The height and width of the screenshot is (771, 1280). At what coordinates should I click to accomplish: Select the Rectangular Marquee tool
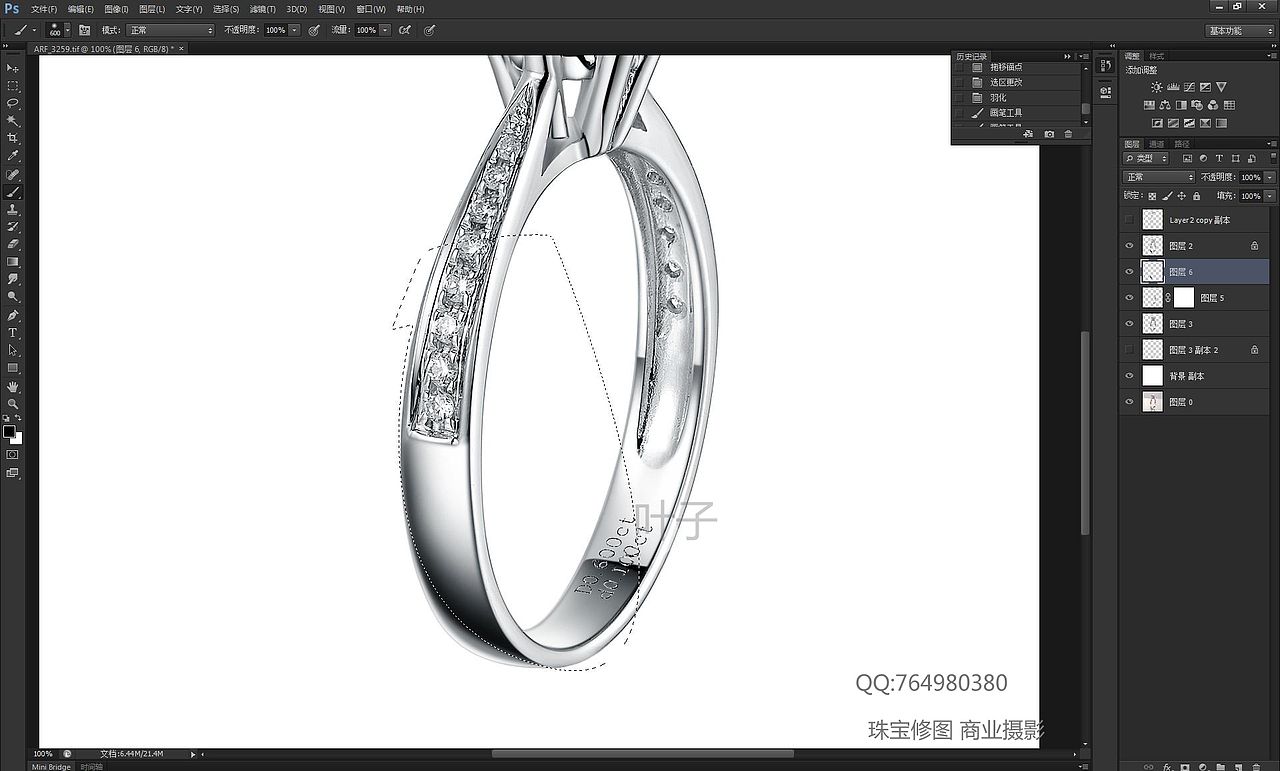coord(13,86)
